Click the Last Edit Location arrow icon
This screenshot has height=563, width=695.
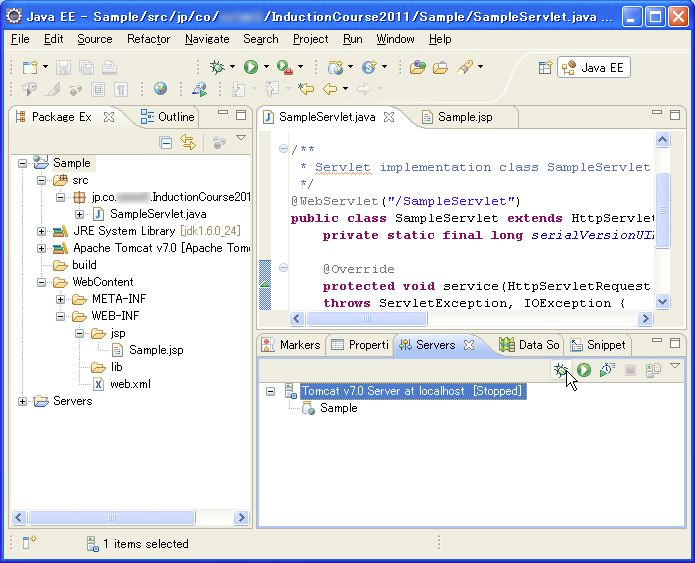tap(306, 89)
